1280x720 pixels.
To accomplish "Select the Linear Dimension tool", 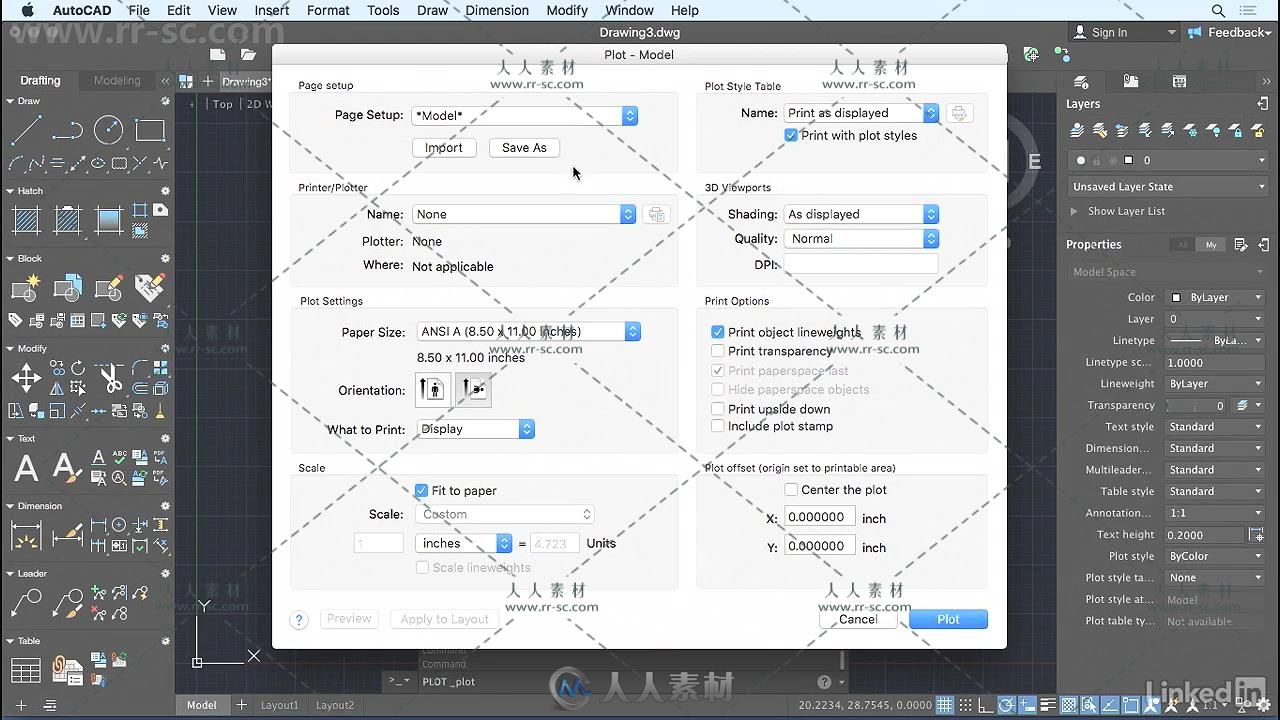I will point(26,535).
